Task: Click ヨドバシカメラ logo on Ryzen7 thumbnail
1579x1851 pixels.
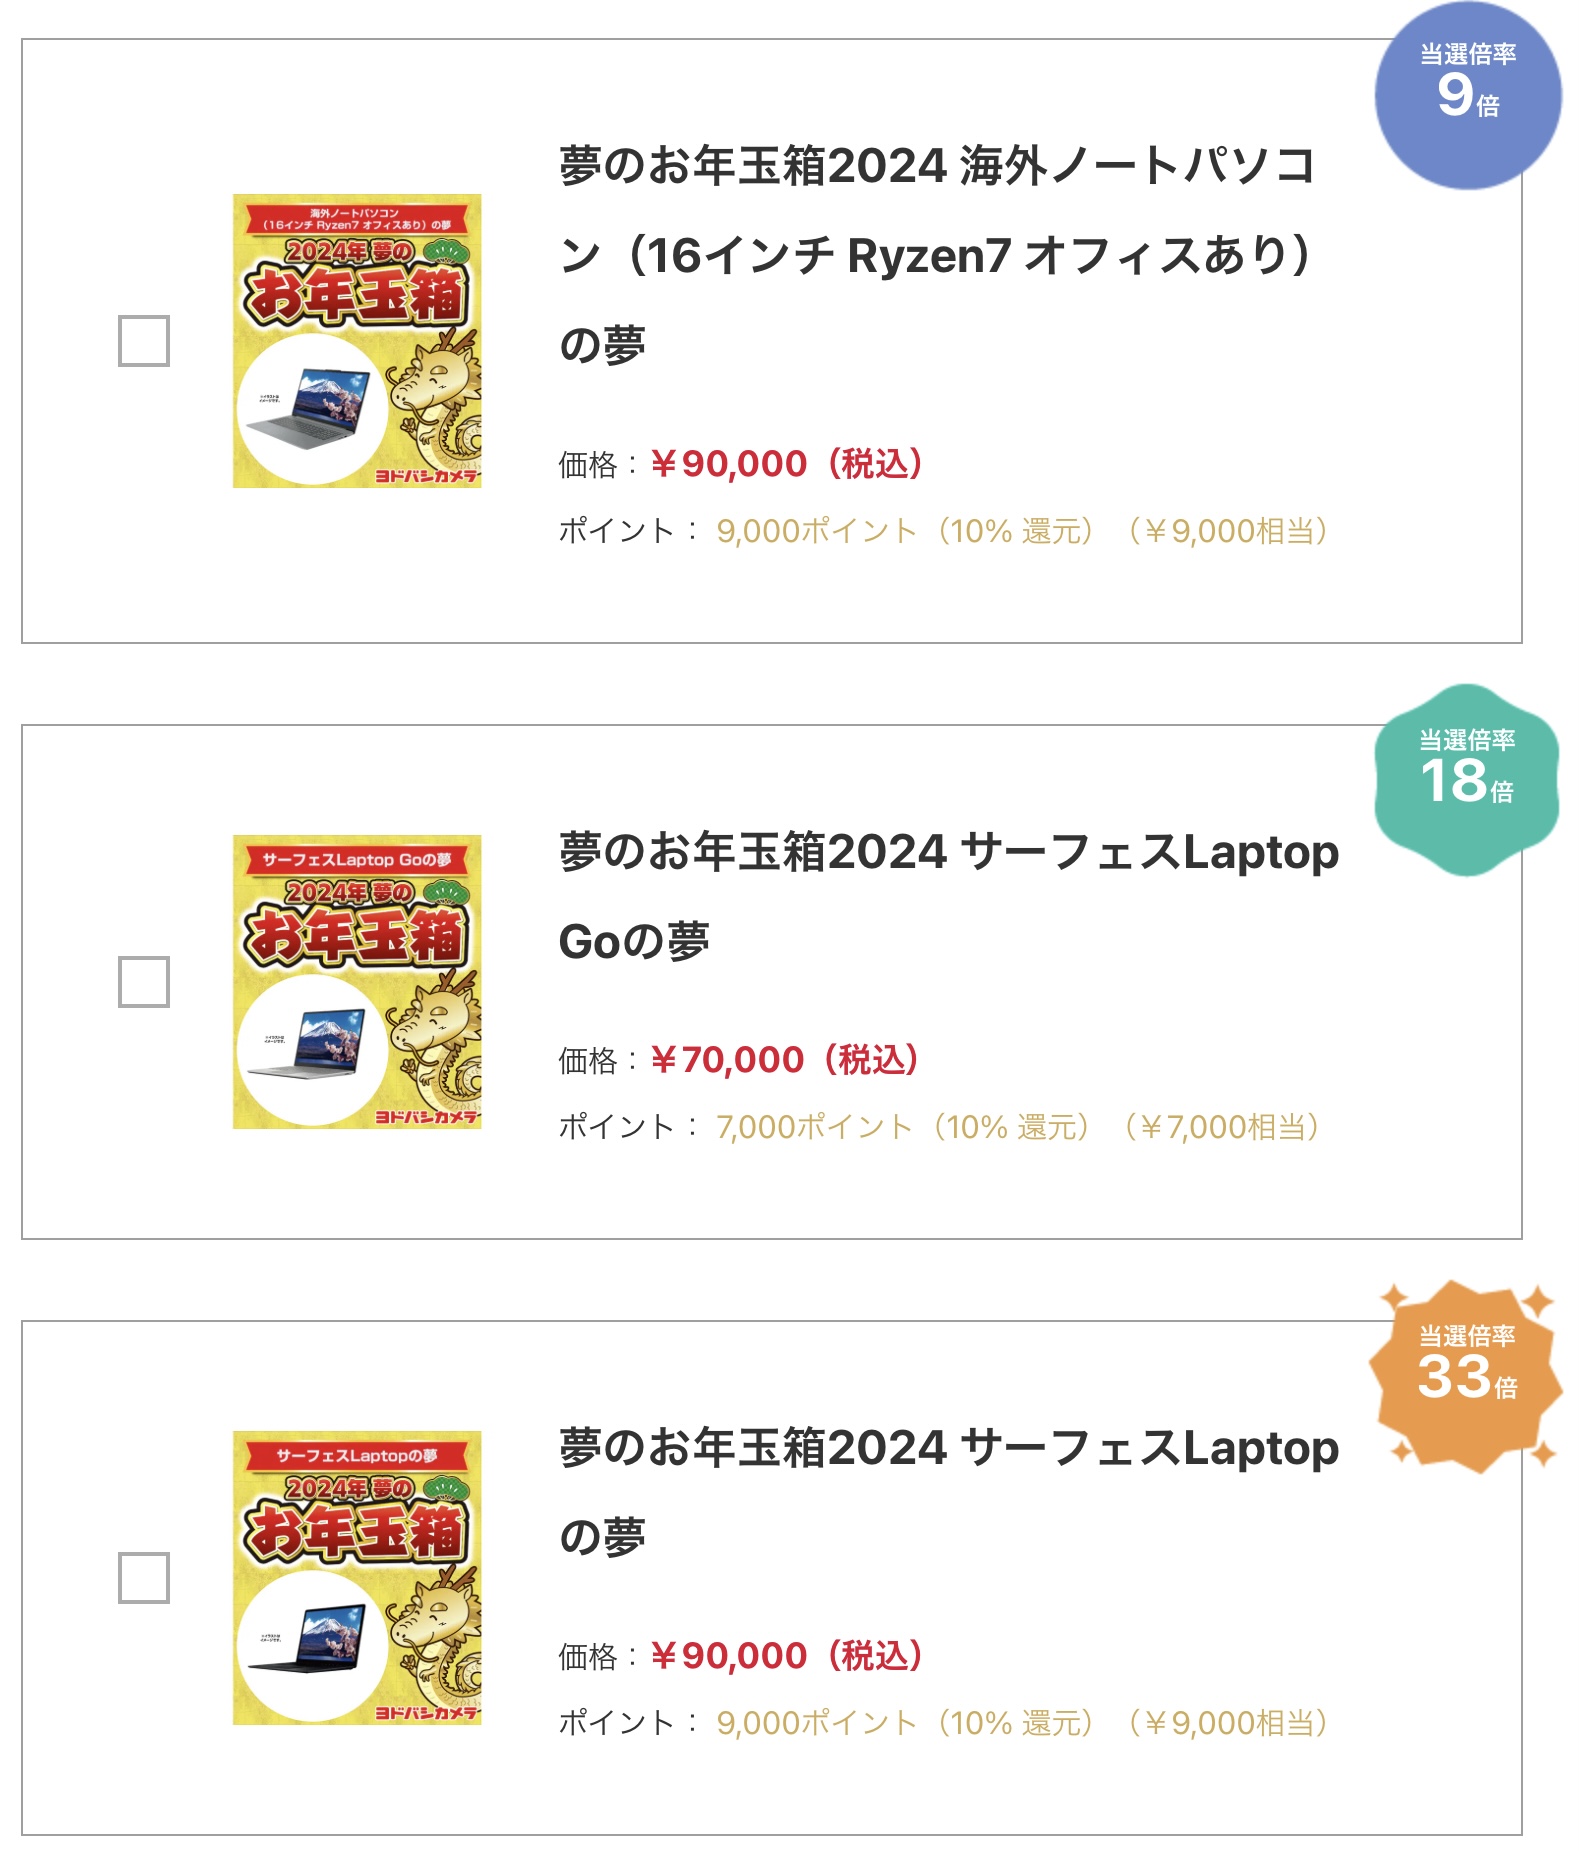Action: (427, 476)
